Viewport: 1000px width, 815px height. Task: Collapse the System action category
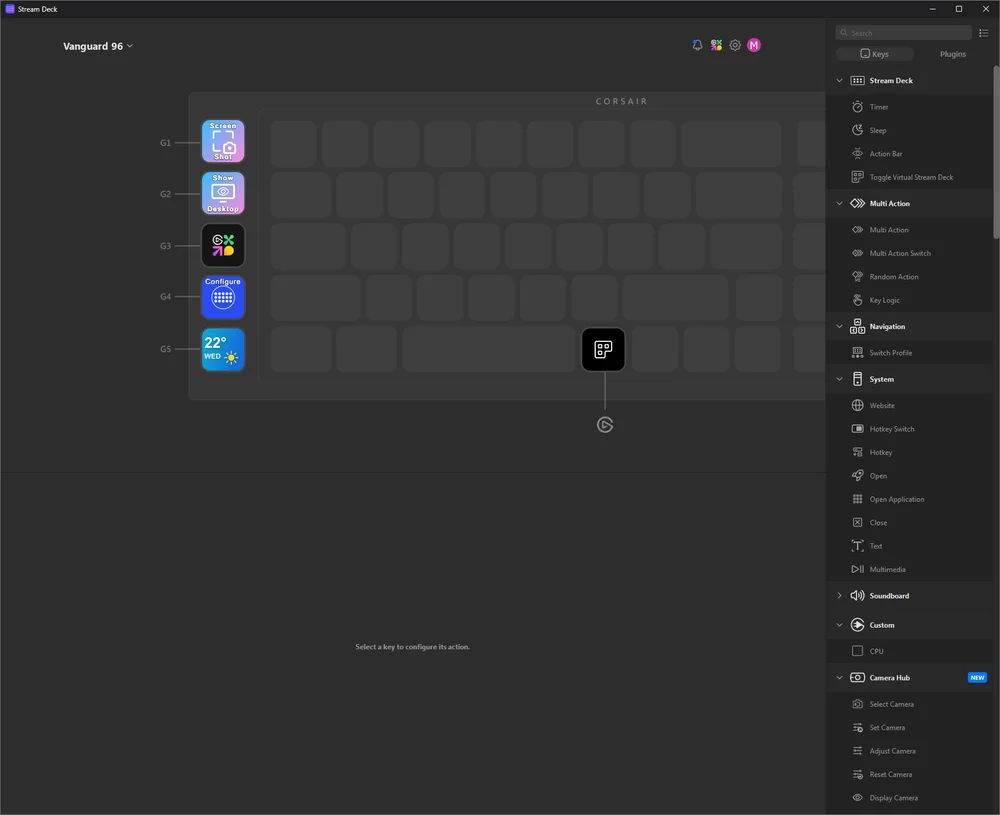[x=840, y=379]
